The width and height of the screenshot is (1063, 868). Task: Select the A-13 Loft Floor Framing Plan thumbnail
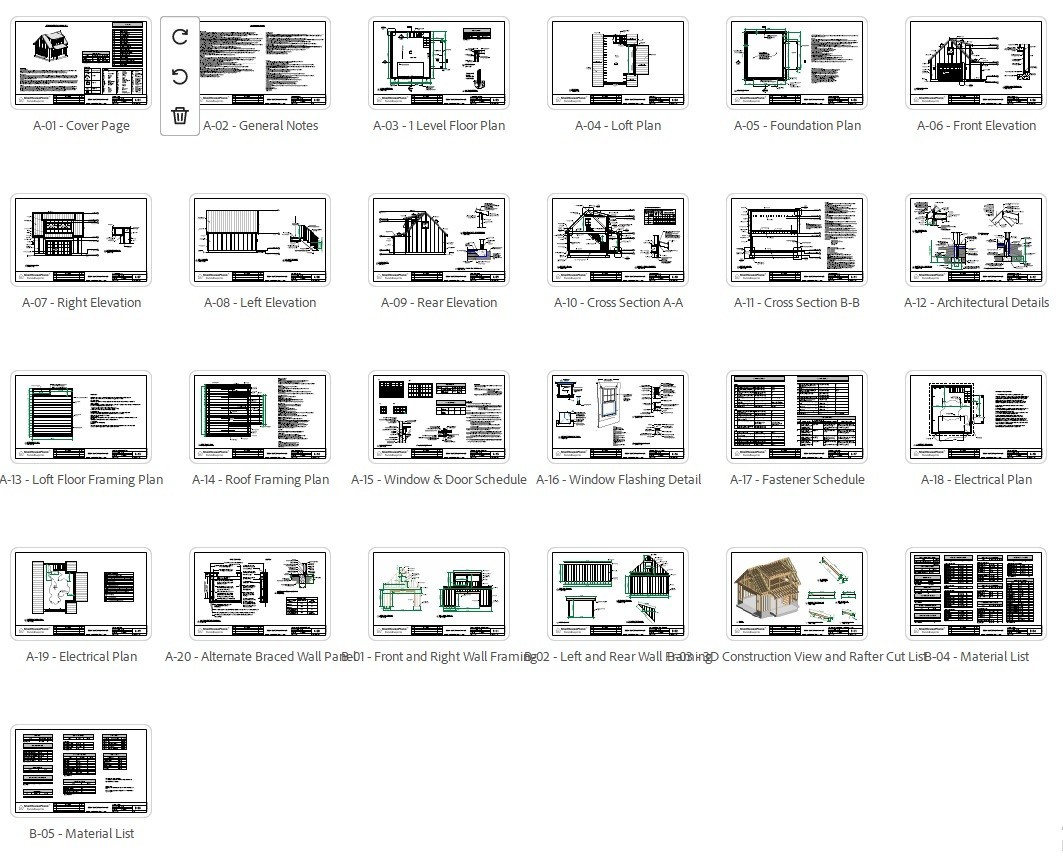81,417
